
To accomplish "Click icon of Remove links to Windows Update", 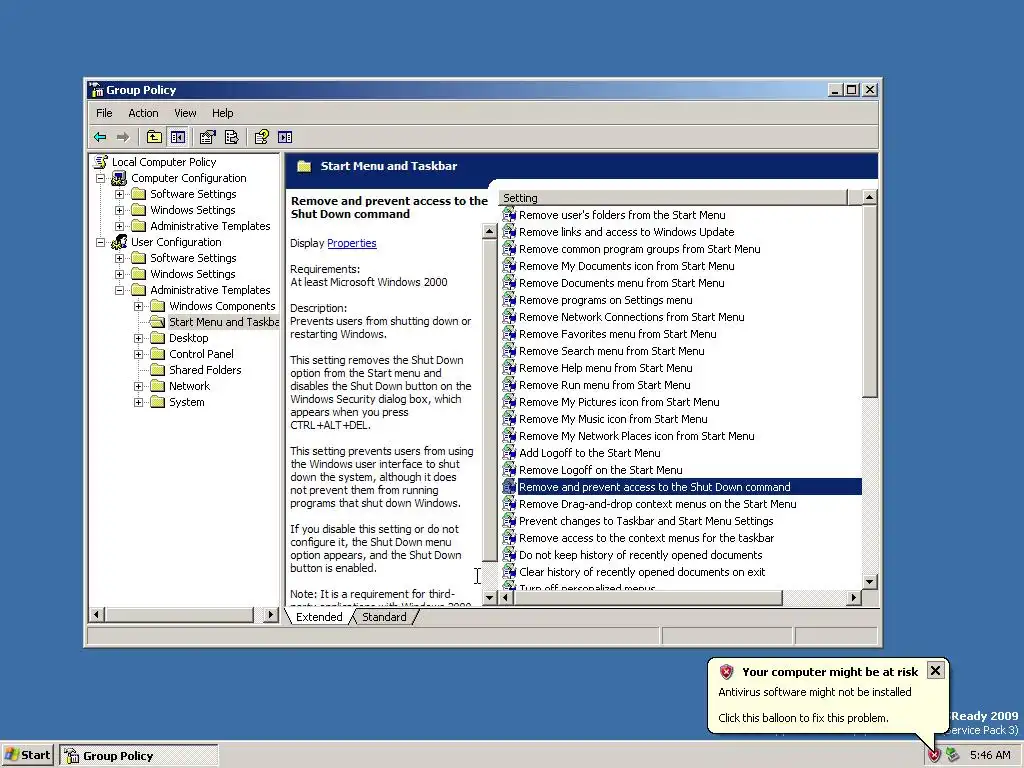I will [509, 232].
